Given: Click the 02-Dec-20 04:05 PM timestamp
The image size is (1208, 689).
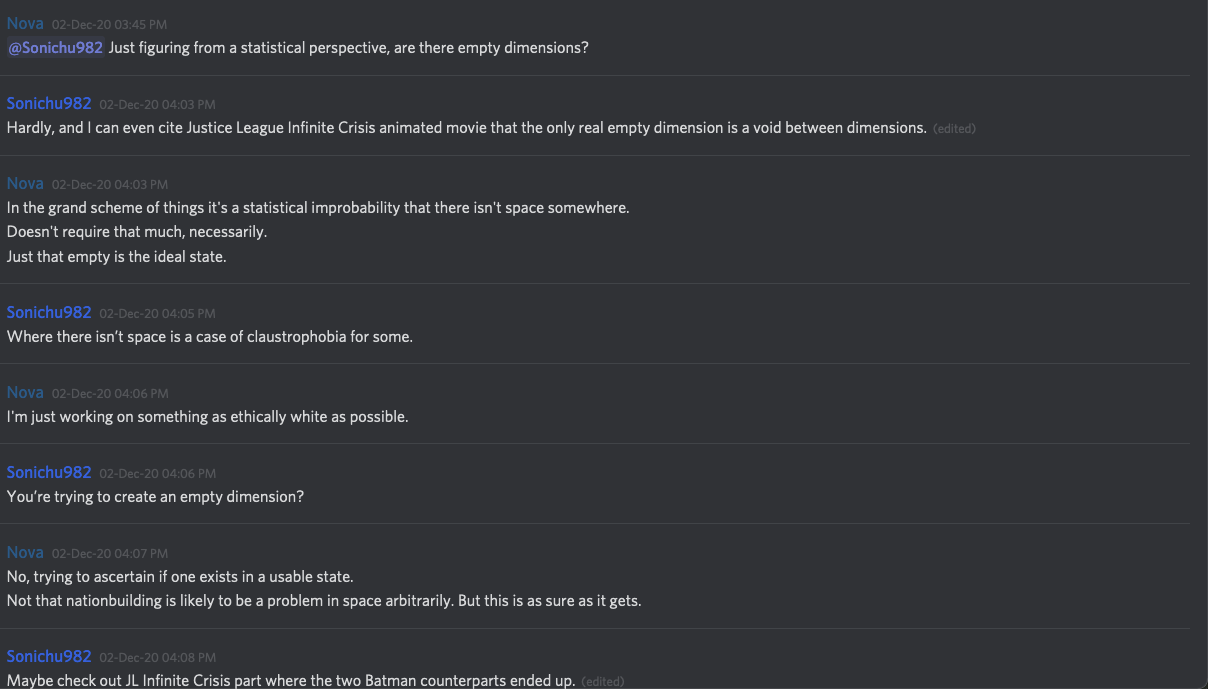Looking at the screenshot, I should tap(157, 313).
